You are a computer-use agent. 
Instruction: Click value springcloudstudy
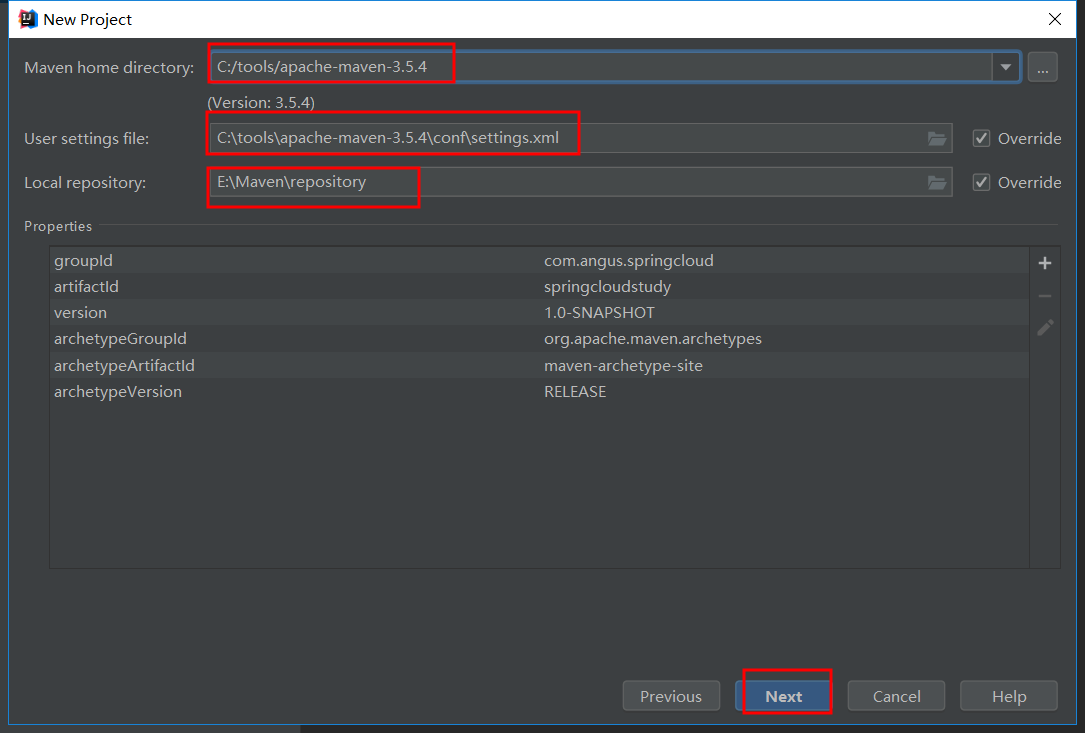coord(607,287)
